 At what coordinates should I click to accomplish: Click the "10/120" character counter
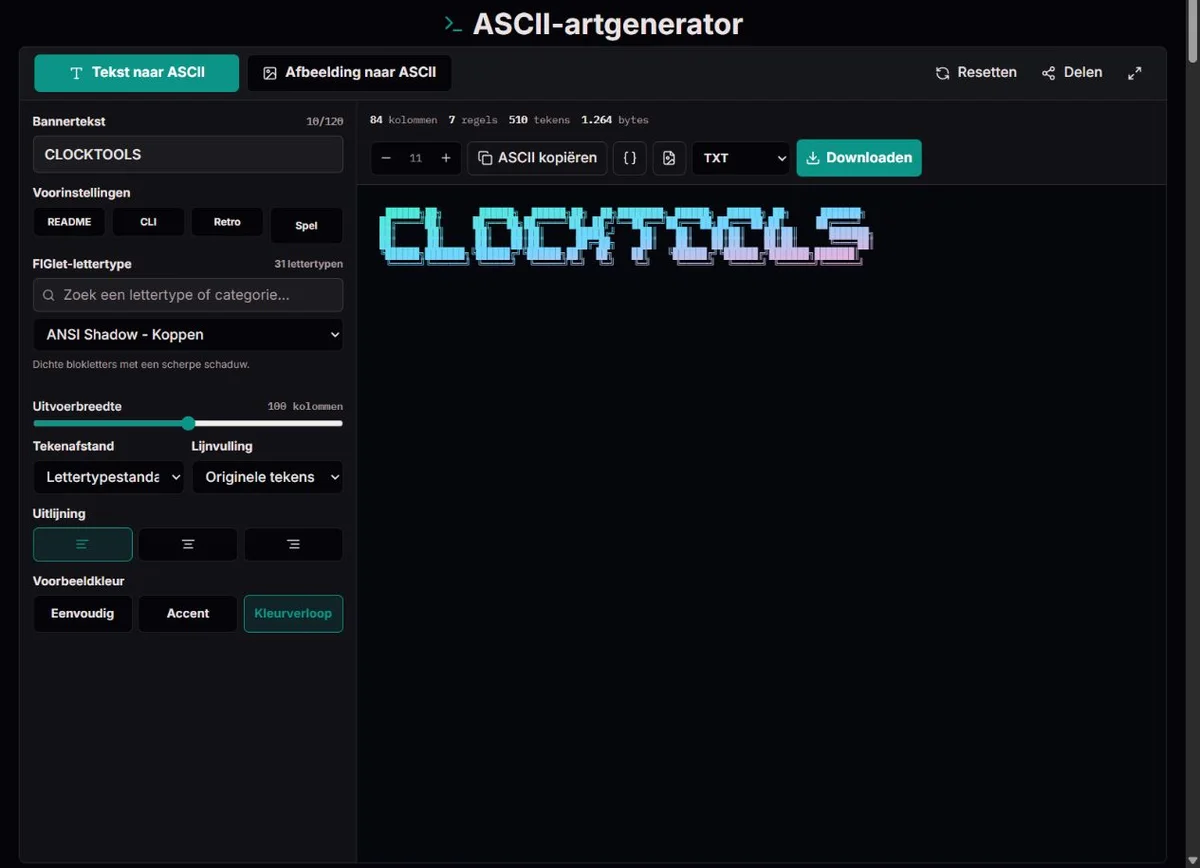coord(325,122)
